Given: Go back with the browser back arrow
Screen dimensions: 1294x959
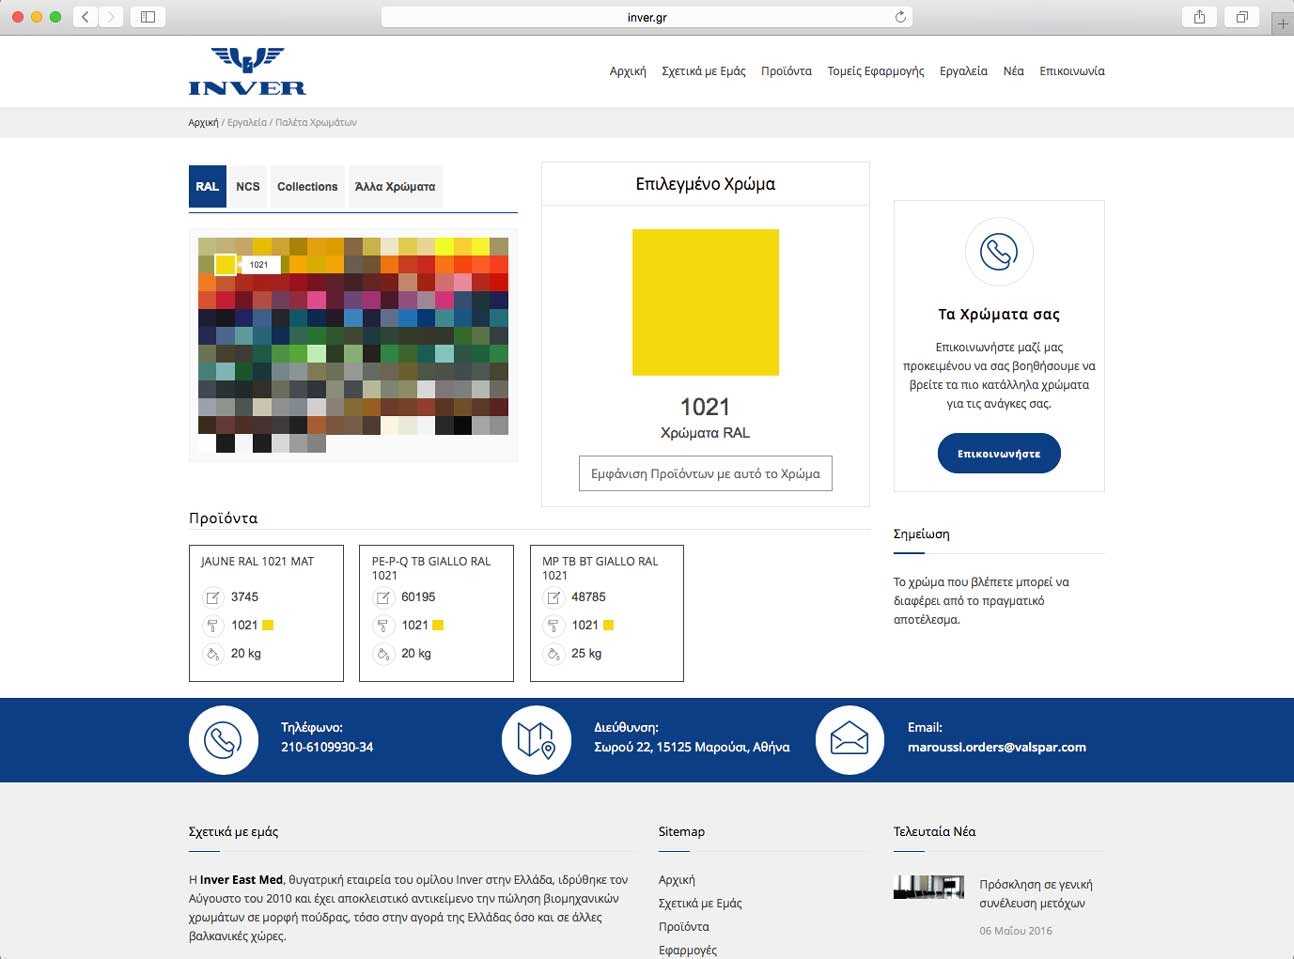Looking at the screenshot, I should (x=86, y=17).
